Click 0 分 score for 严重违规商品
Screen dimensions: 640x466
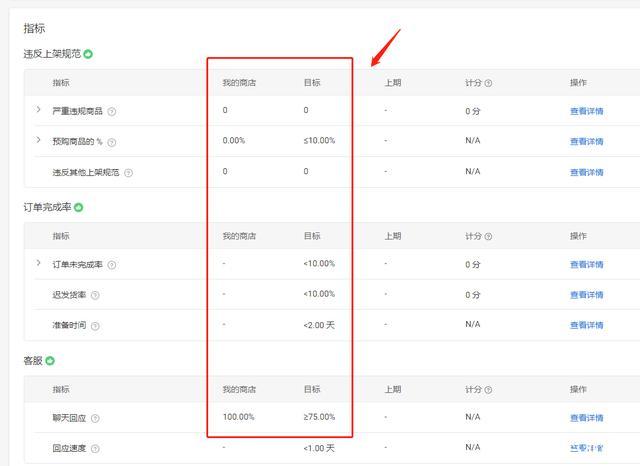473,111
